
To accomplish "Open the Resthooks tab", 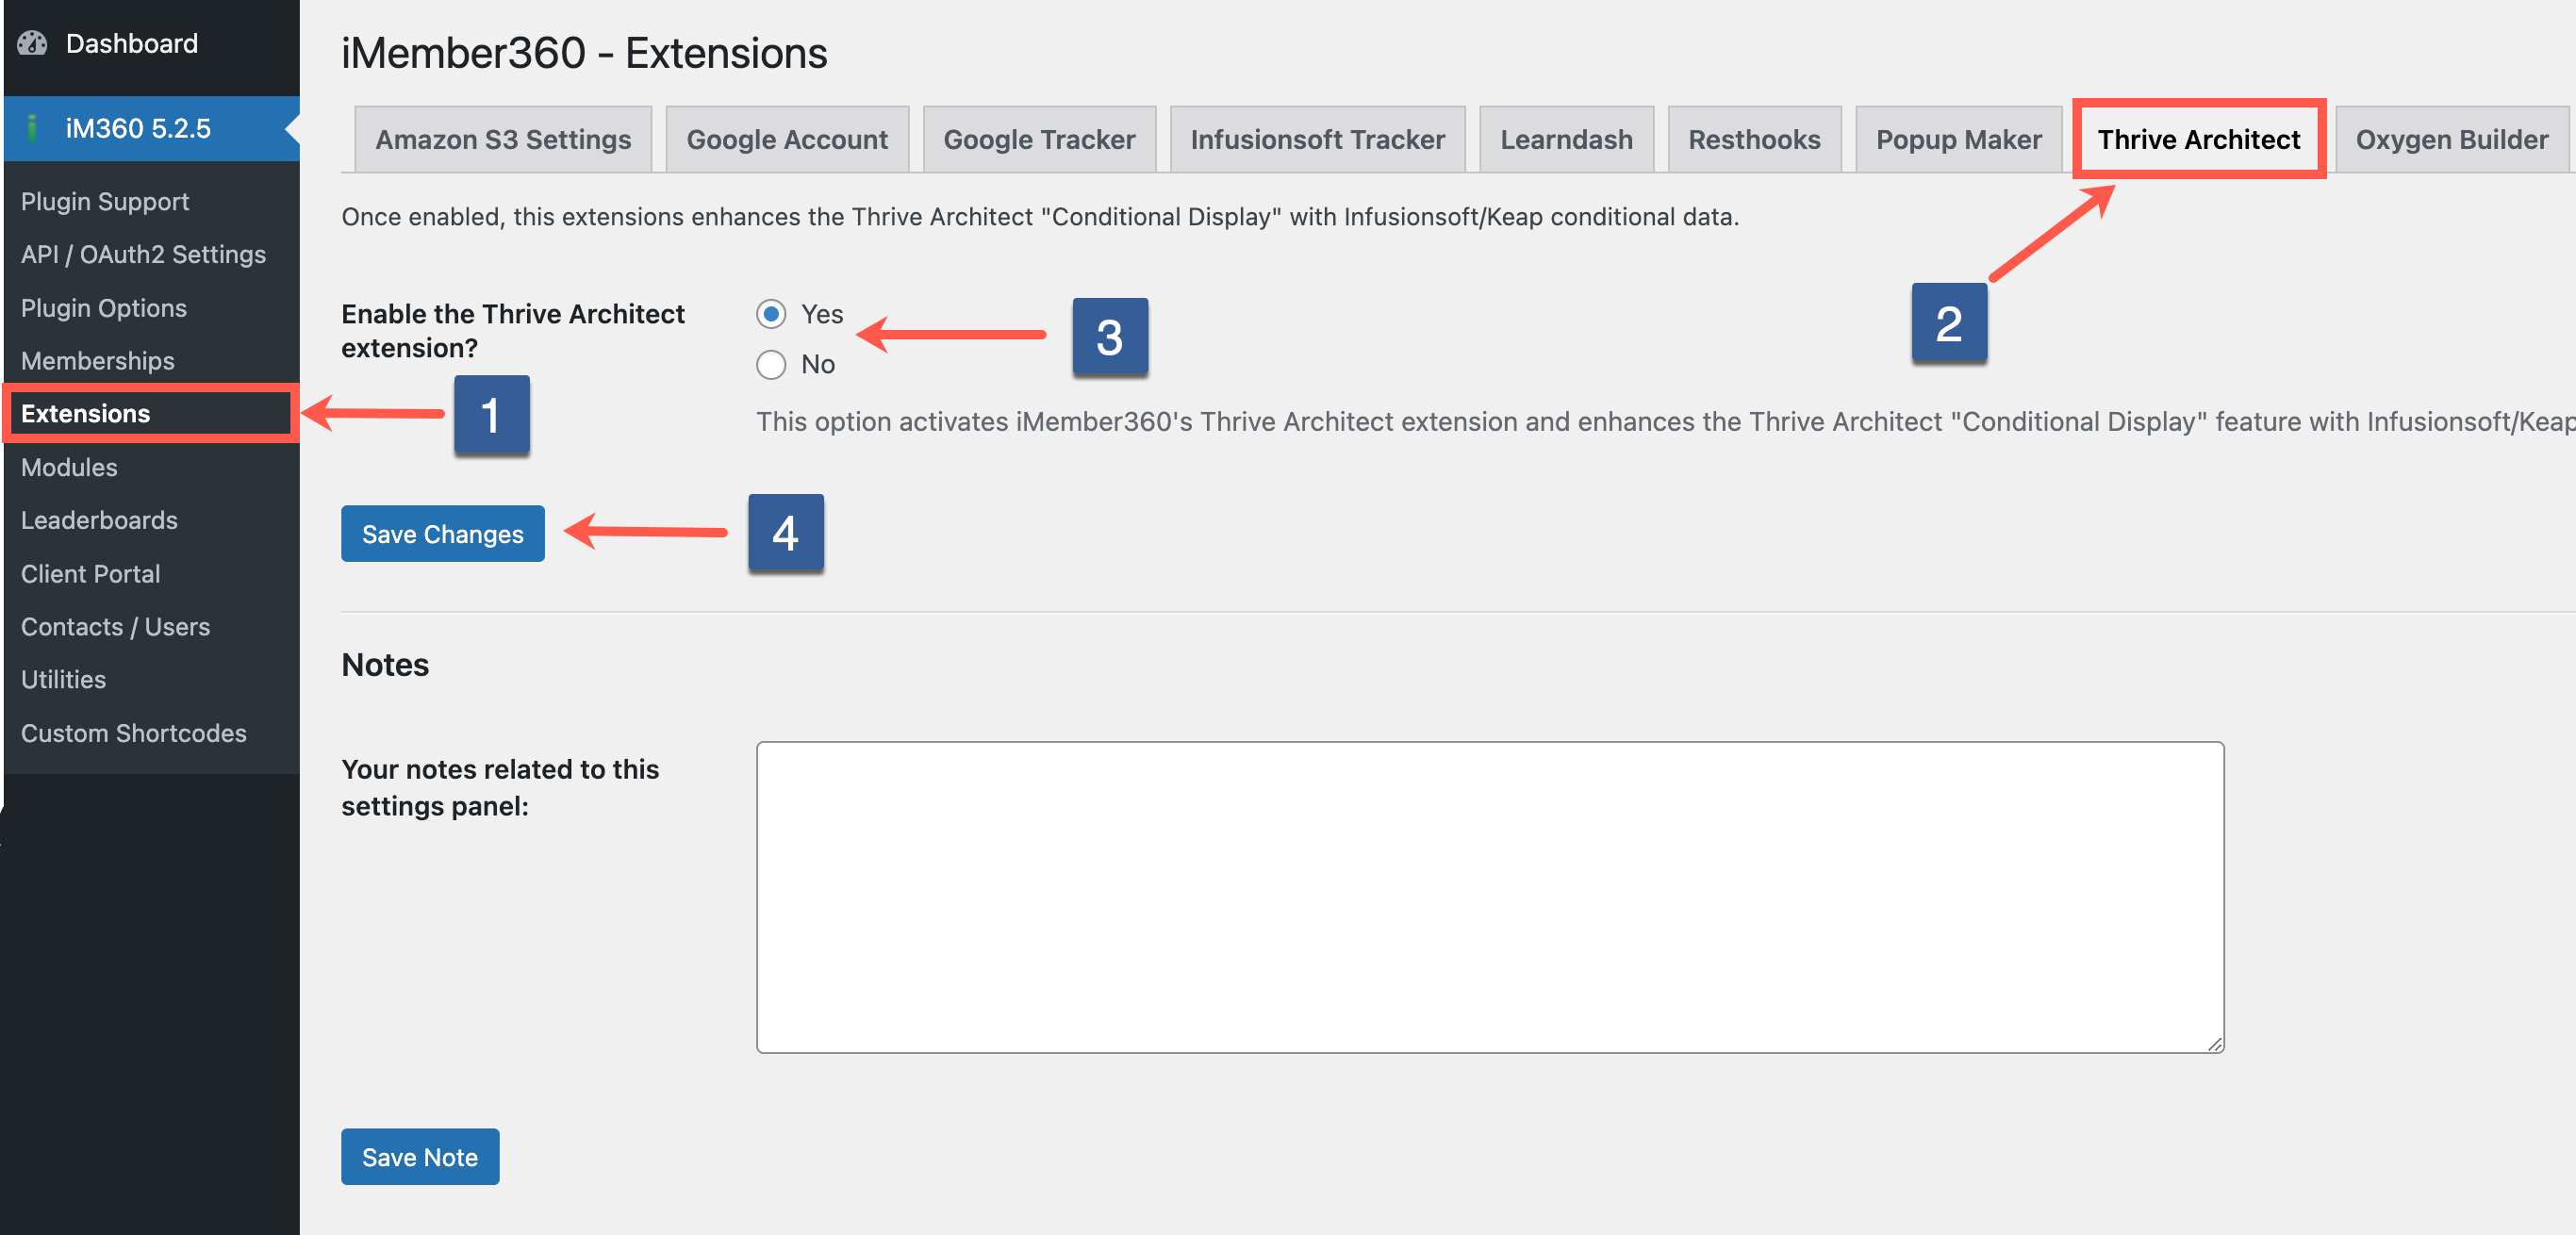I will (x=1754, y=139).
